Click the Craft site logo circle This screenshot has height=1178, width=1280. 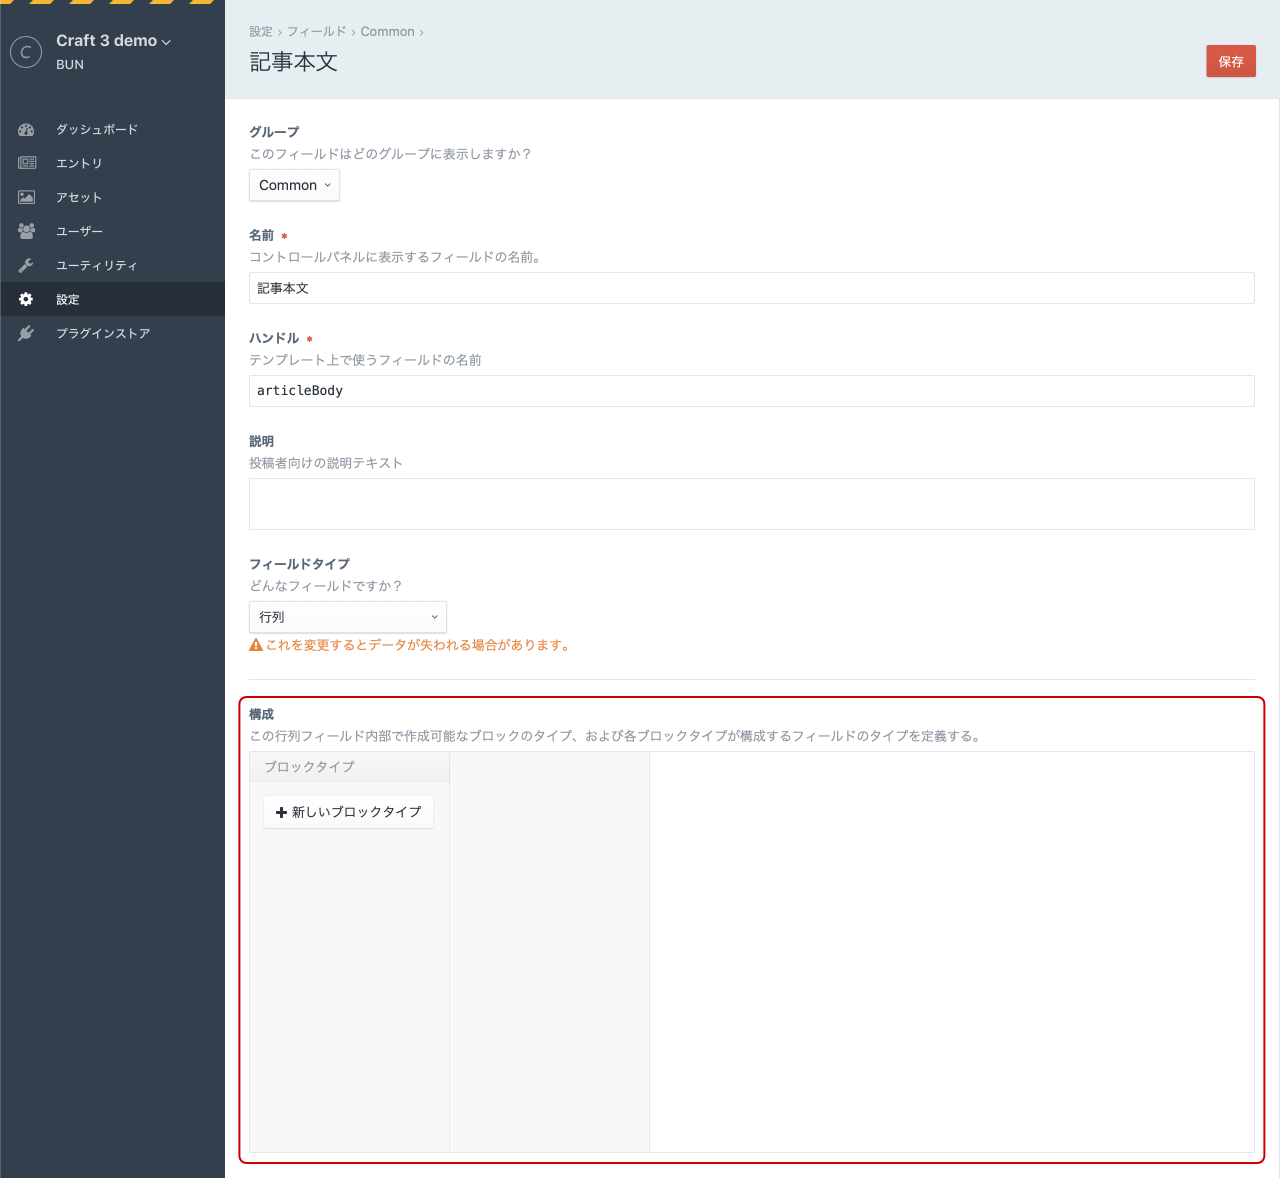[x=26, y=52]
